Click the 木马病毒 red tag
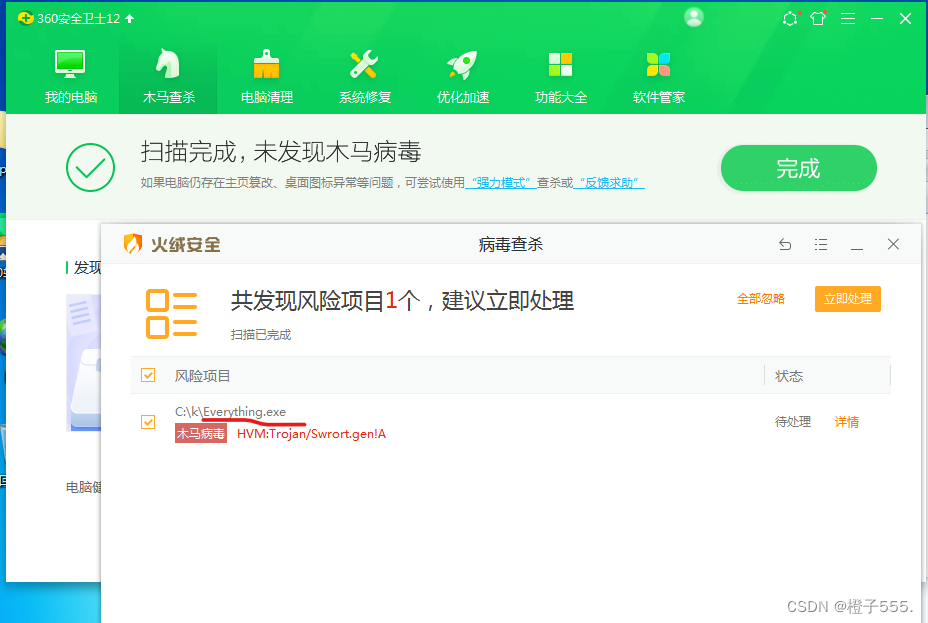This screenshot has height=623, width=928. pyautogui.click(x=201, y=434)
